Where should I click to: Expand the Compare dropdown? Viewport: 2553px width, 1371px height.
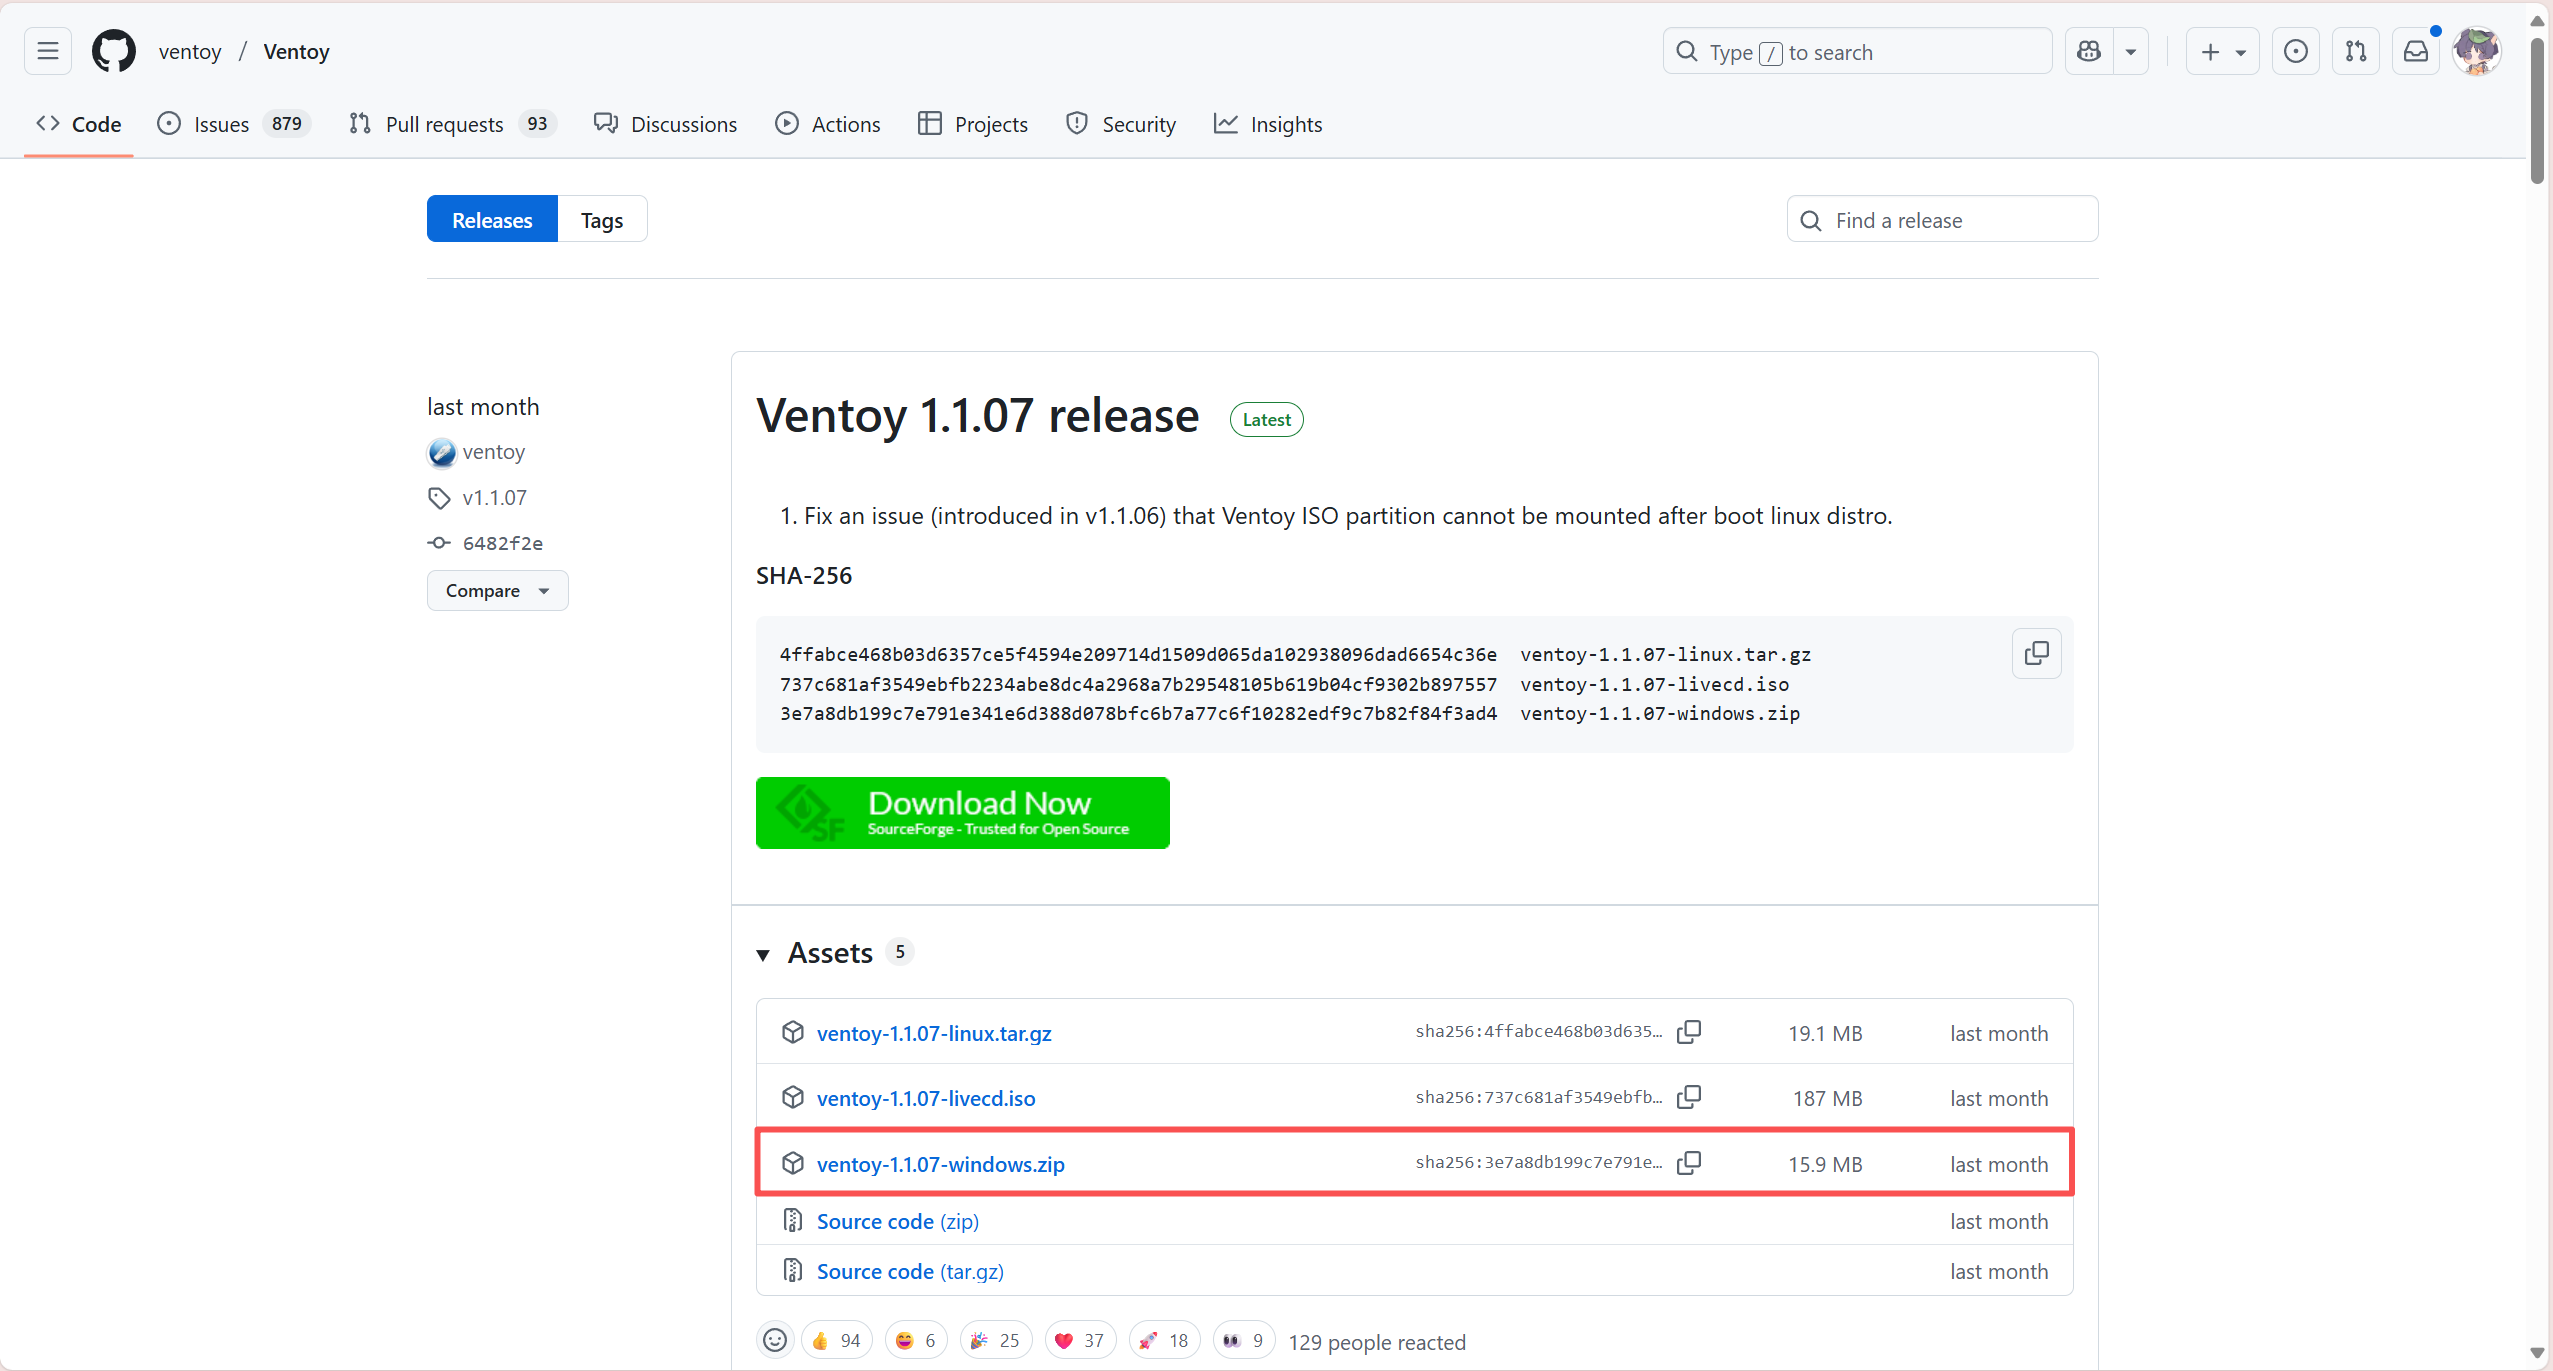click(497, 591)
